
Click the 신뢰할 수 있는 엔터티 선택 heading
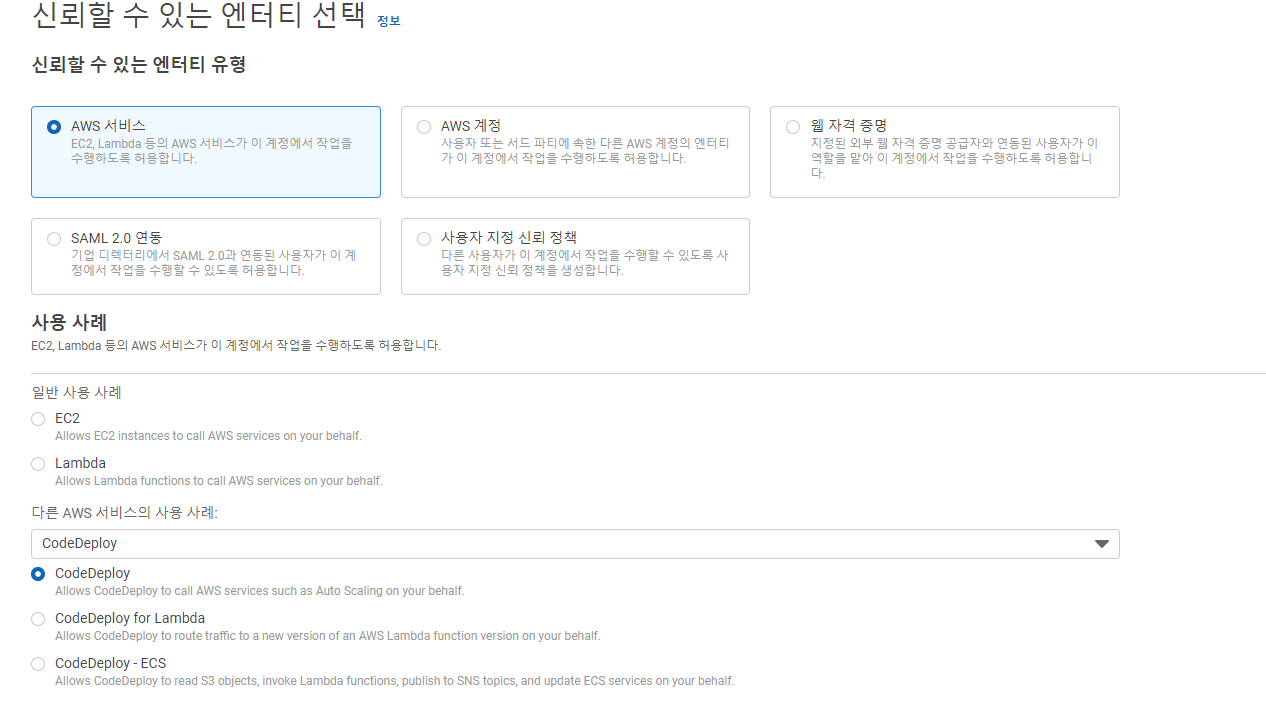[x=199, y=16]
